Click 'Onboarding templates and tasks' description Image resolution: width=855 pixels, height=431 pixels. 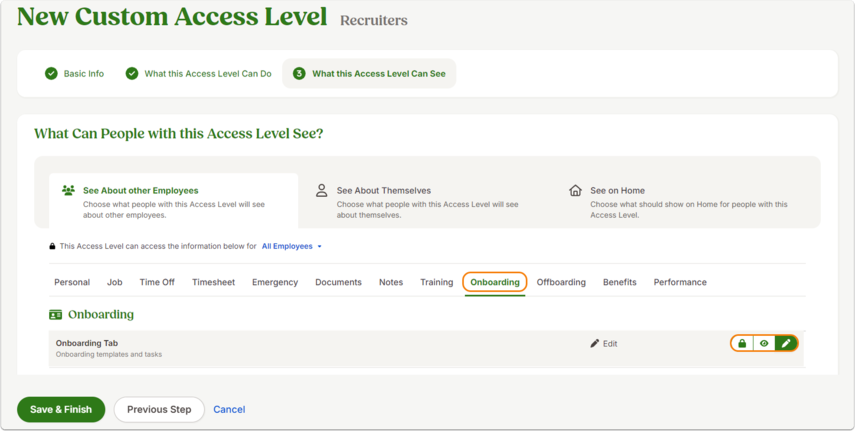coord(109,355)
